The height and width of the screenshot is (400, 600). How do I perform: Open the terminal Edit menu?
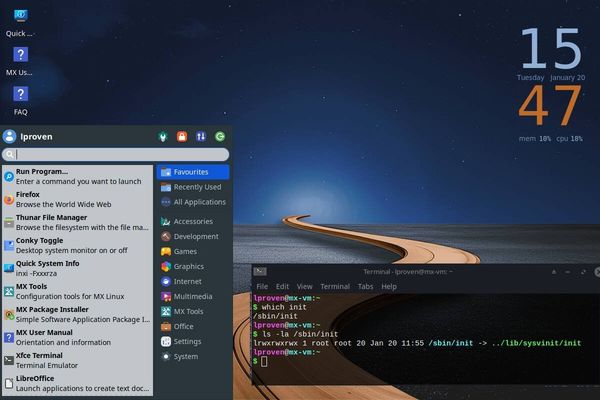tap(282, 286)
